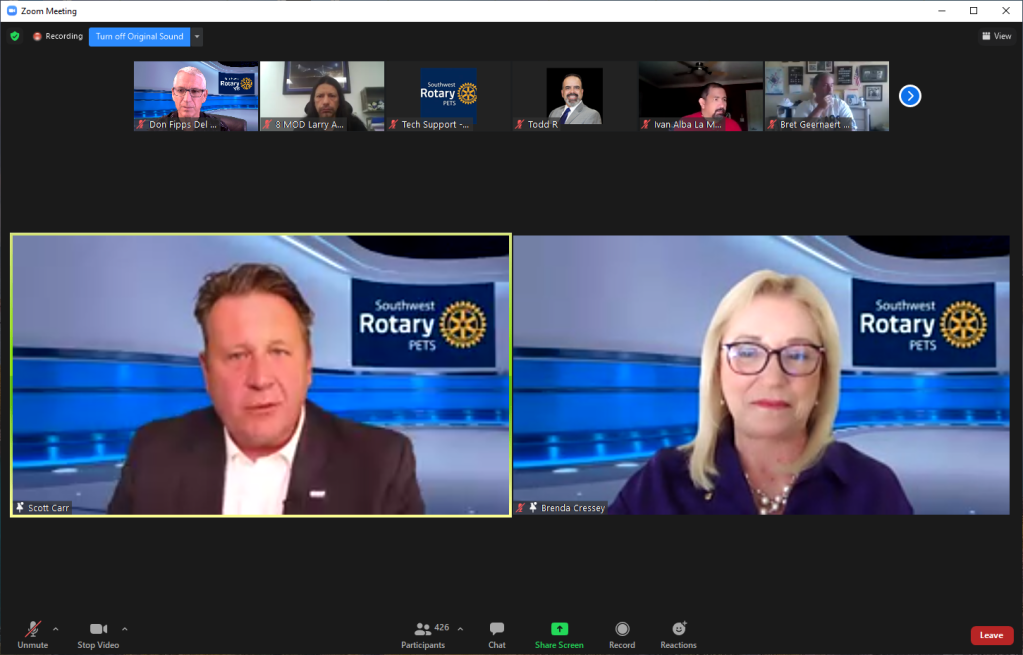
Task: Unmute the microphone
Action: (32, 634)
